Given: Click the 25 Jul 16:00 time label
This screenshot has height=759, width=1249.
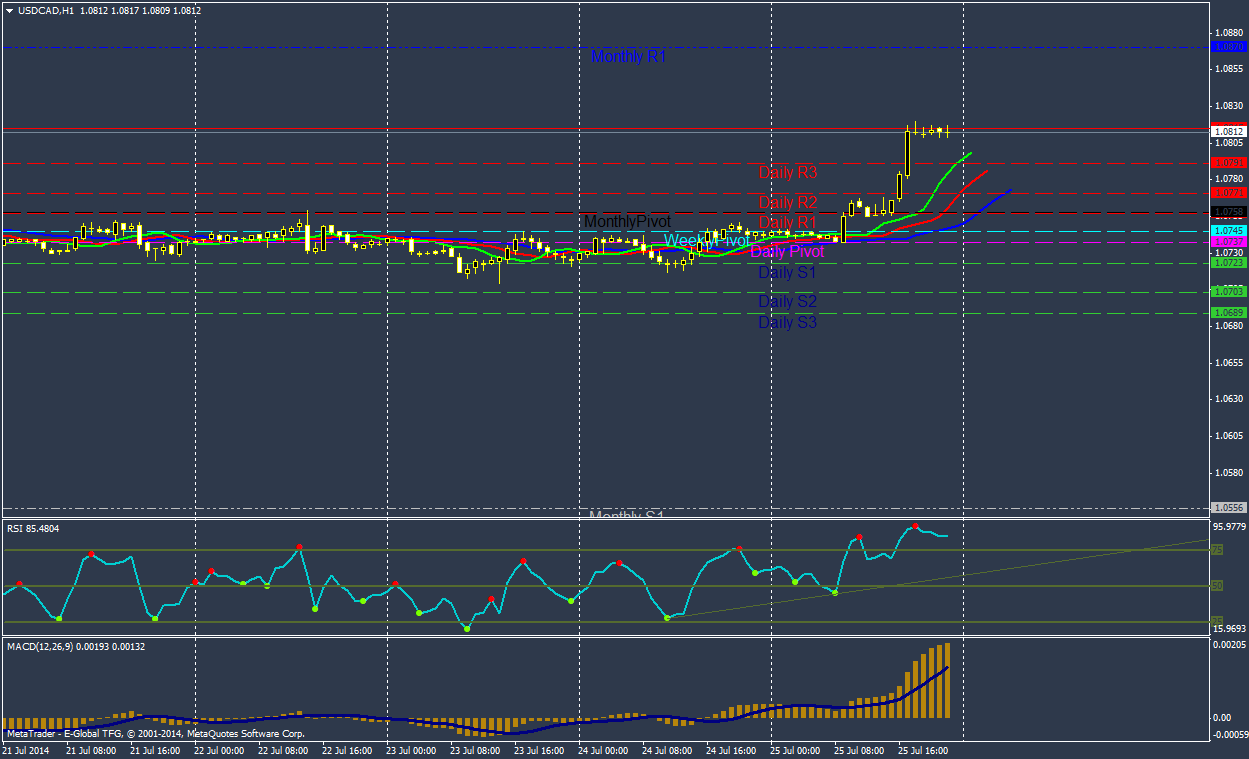Looking at the screenshot, I should 923,749.
